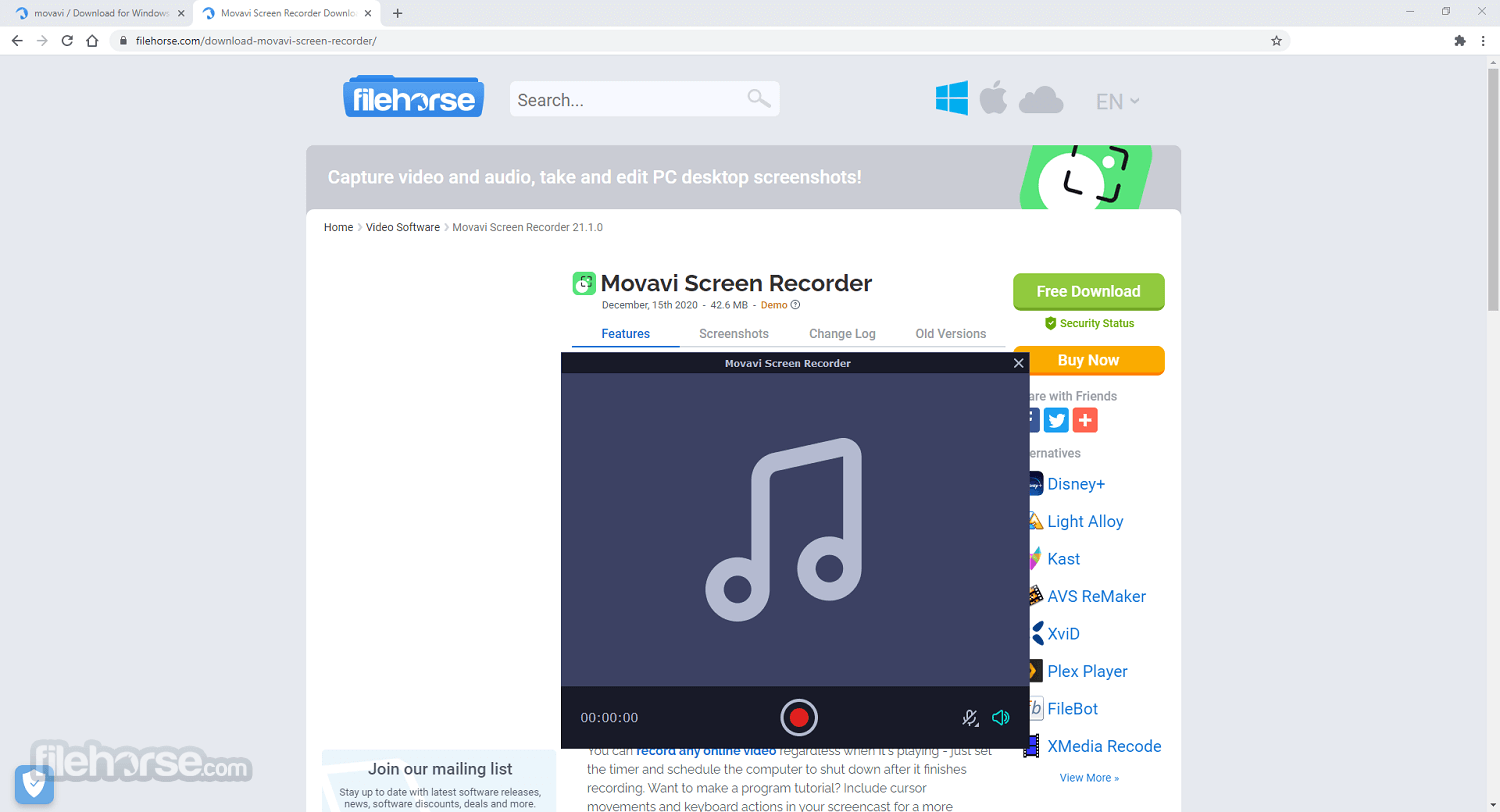The height and width of the screenshot is (812, 1500).
Task: Switch to the Screenshots tab
Action: pyautogui.click(x=734, y=334)
